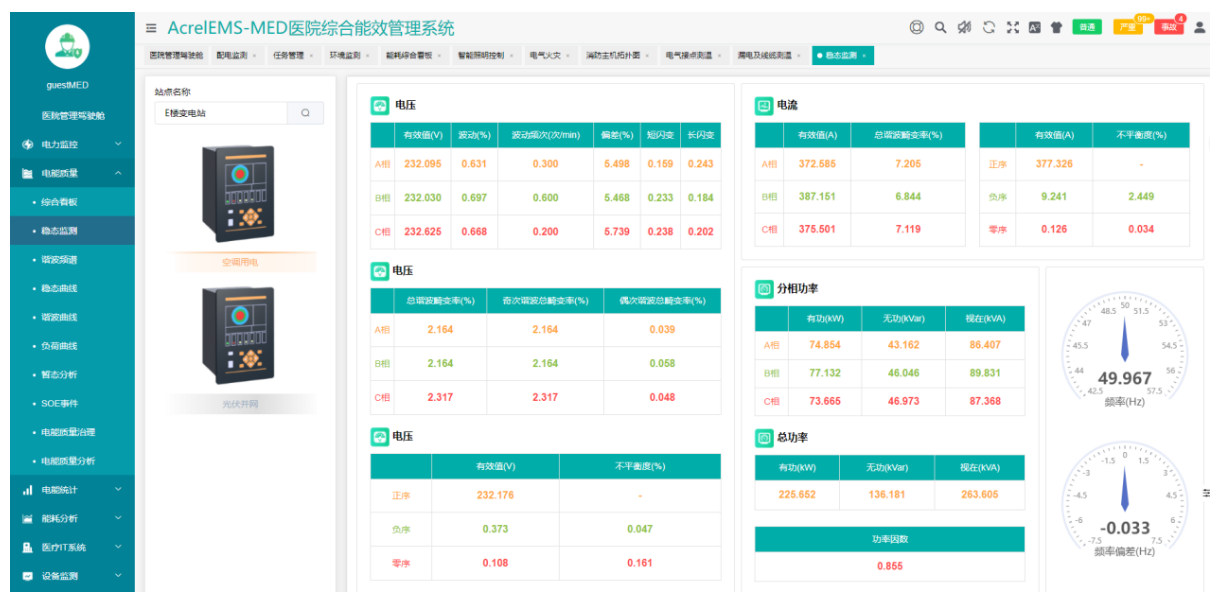Switch to the 电气火灾 tab

[545, 56]
